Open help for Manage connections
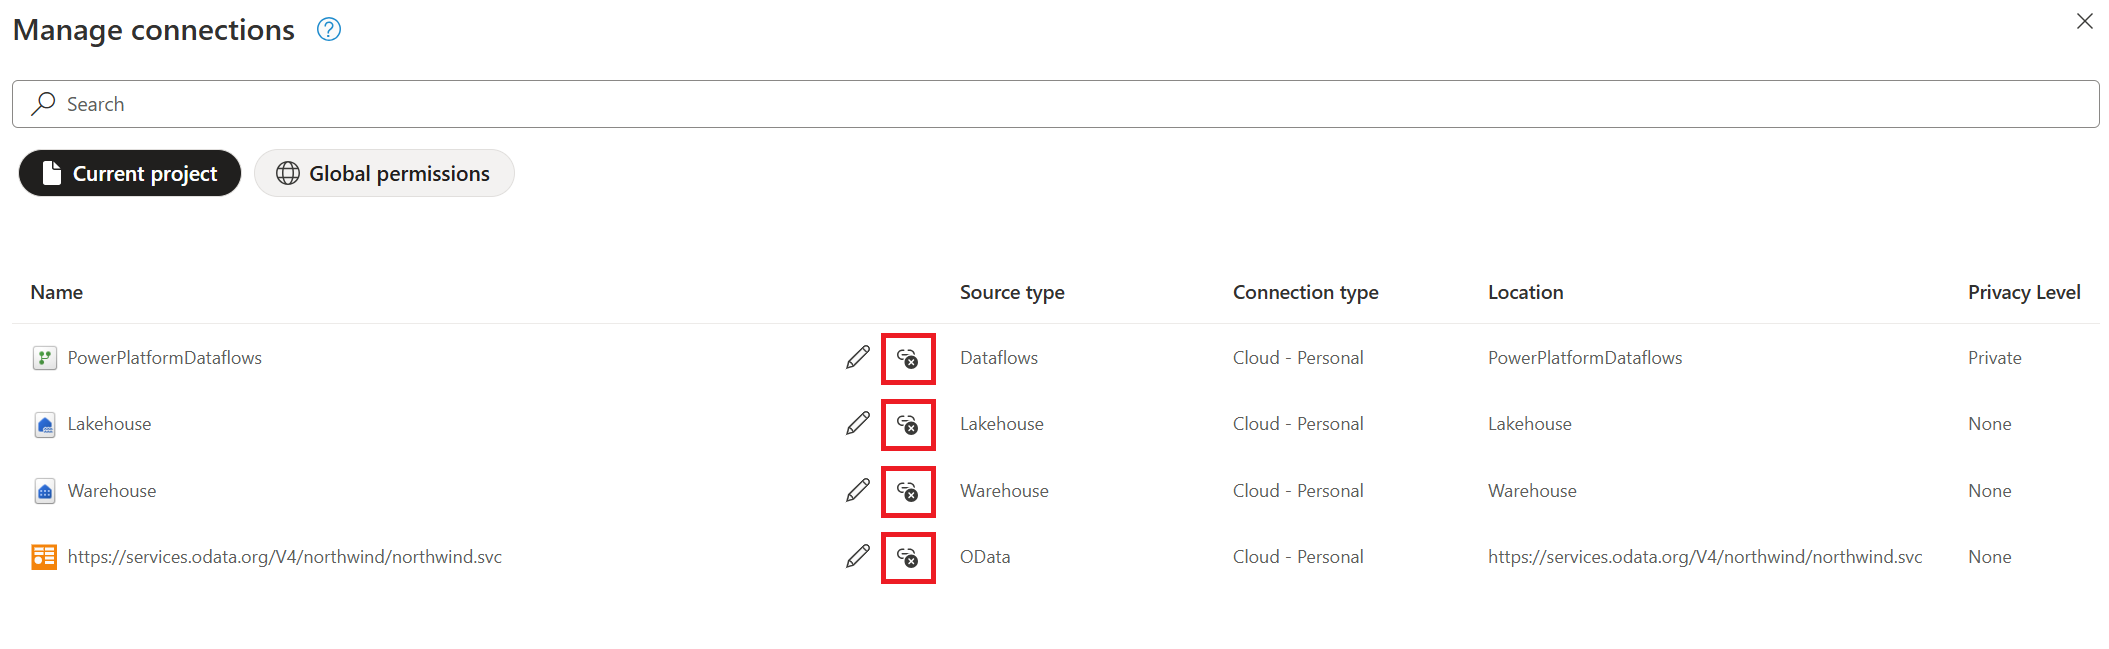 (x=329, y=30)
